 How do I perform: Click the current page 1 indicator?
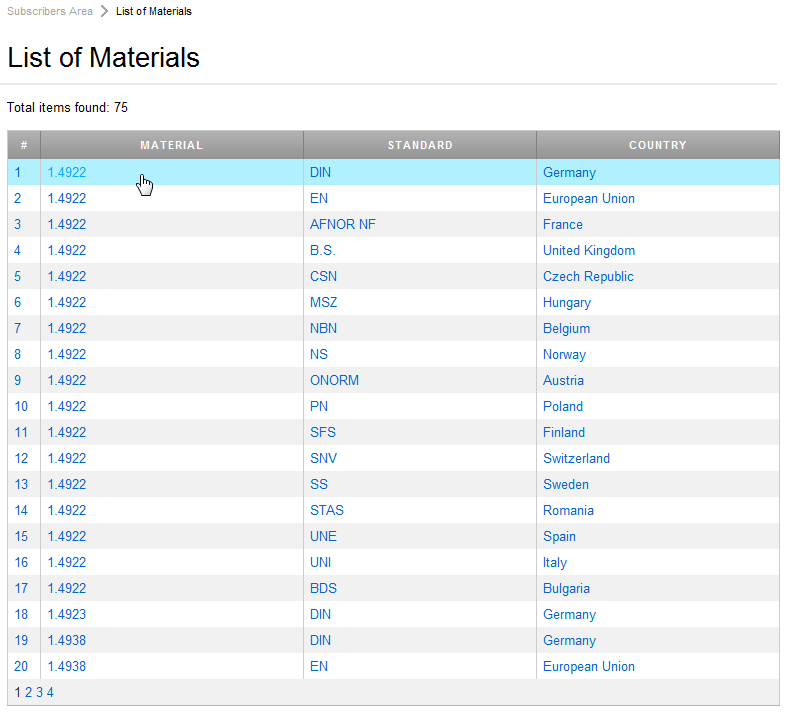click(18, 693)
